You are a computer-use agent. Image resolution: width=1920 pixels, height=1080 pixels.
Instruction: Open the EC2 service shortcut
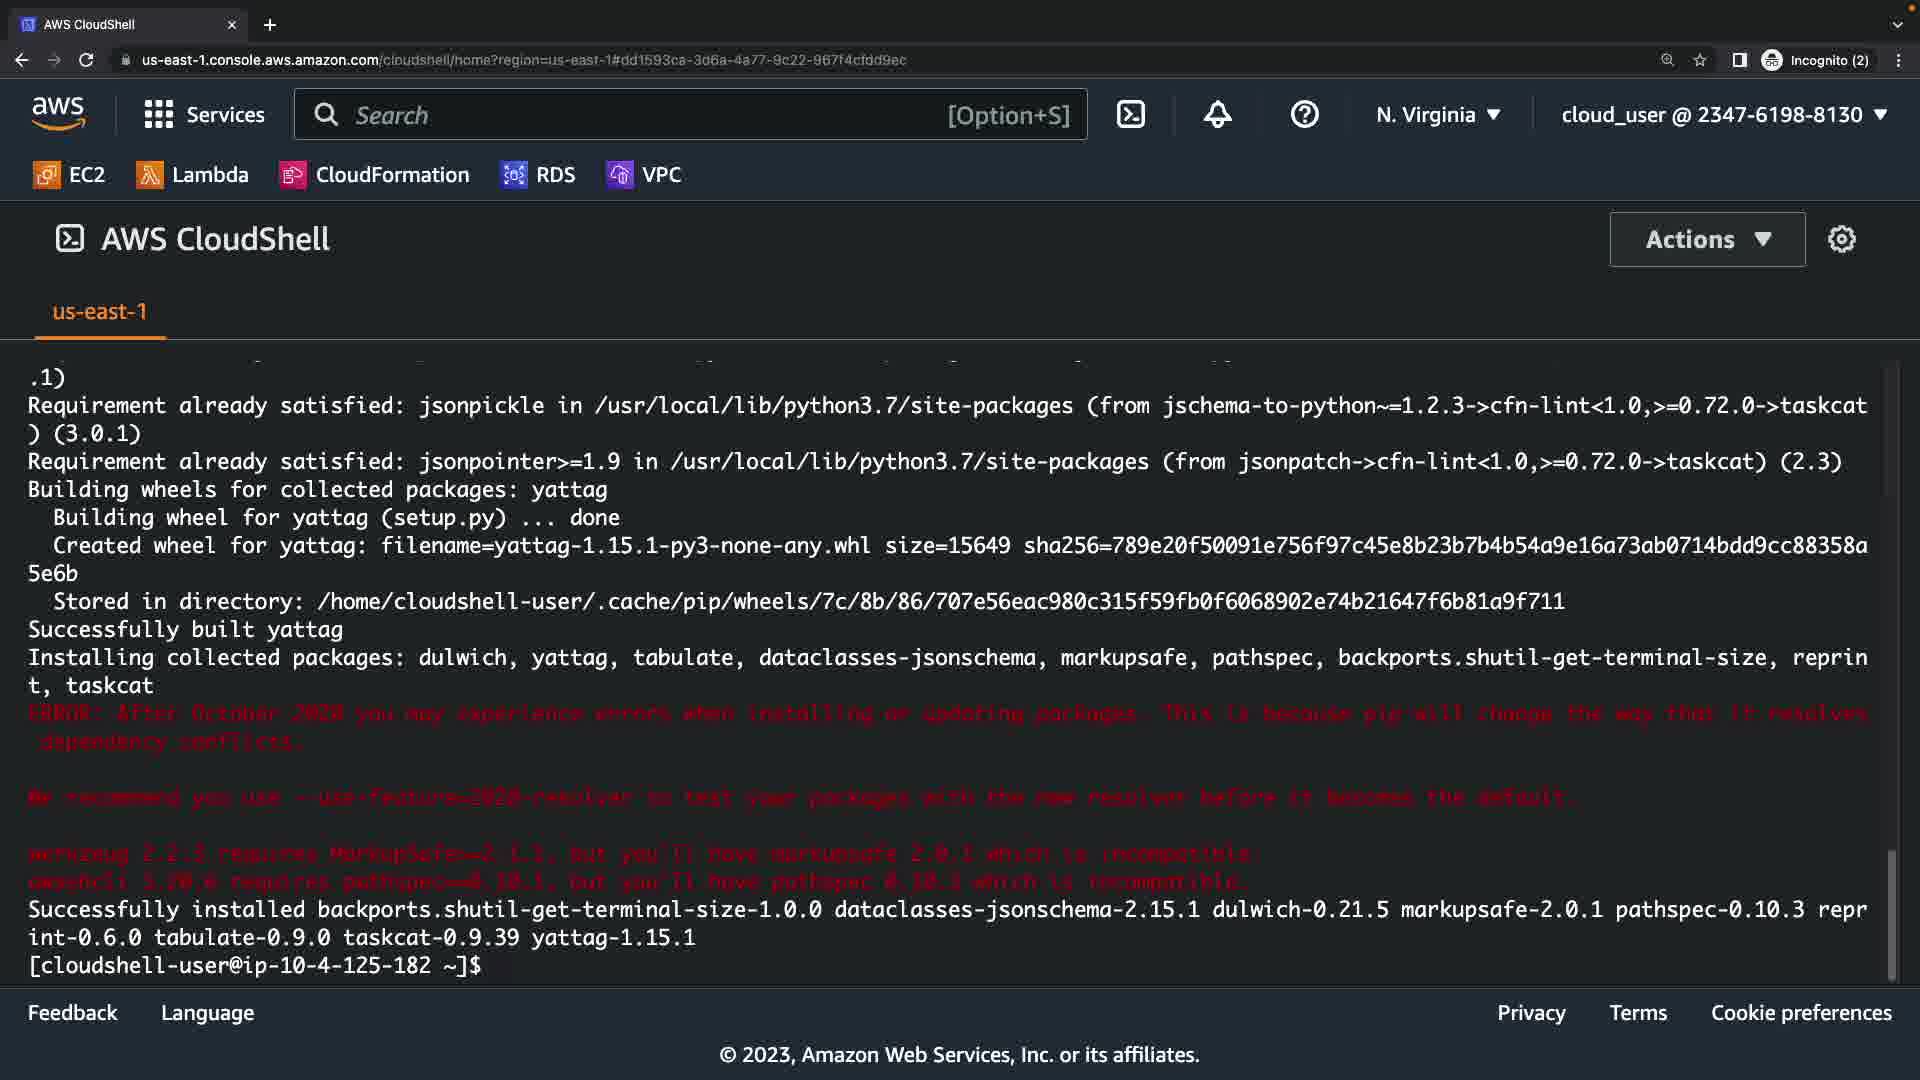pos(69,175)
